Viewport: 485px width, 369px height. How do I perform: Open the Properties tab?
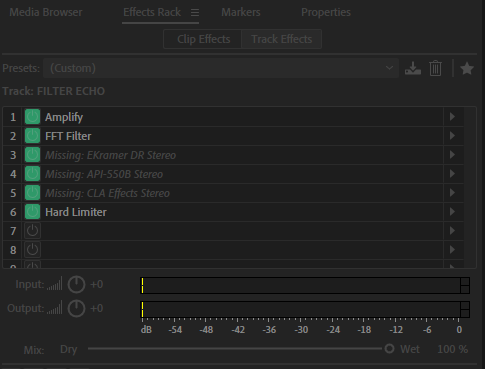pyautogui.click(x=326, y=12)
